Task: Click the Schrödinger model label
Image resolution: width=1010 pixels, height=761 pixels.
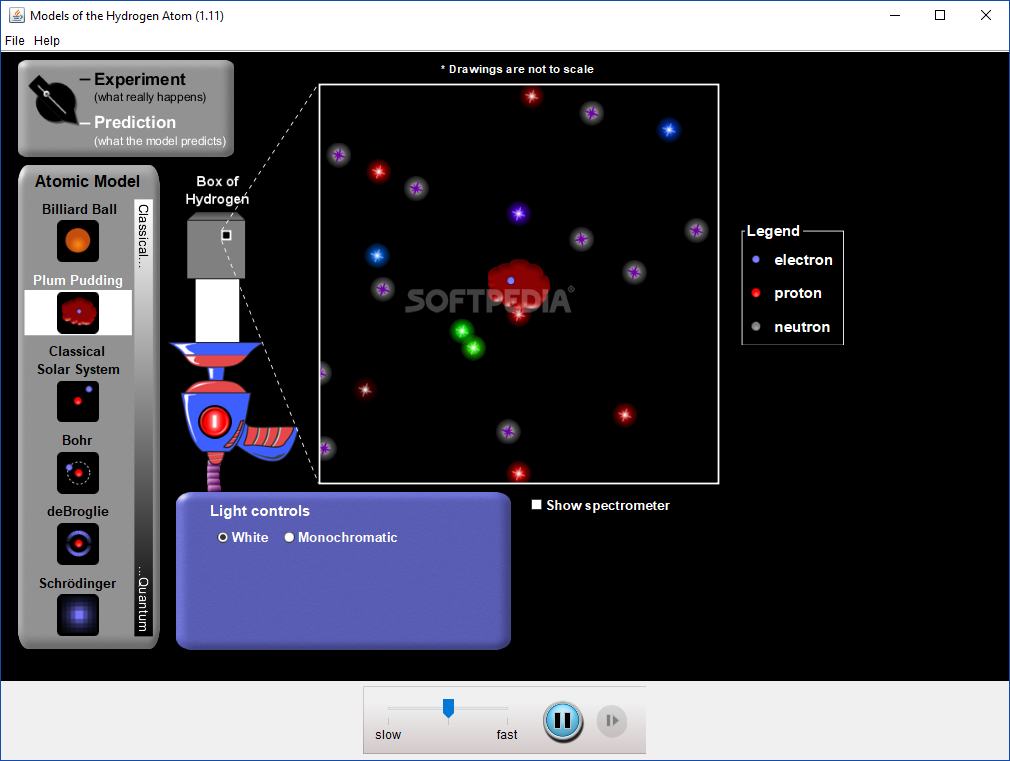Action: click(x=78, y=583)
